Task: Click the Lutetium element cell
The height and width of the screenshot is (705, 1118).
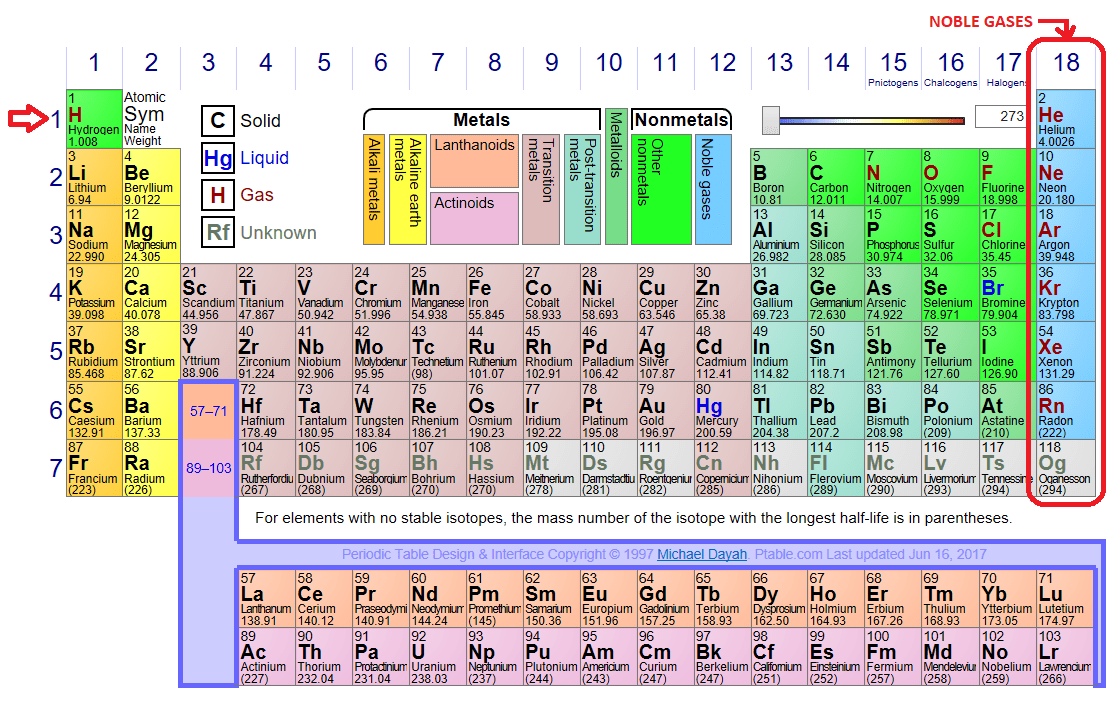Action: pos(1065,599)
